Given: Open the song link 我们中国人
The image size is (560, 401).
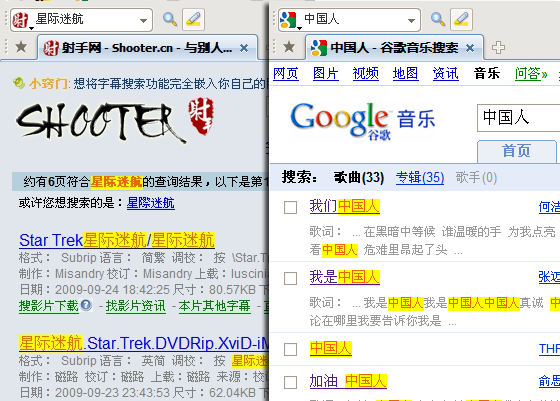Looking at the screenshot, I should pos(345,206).
